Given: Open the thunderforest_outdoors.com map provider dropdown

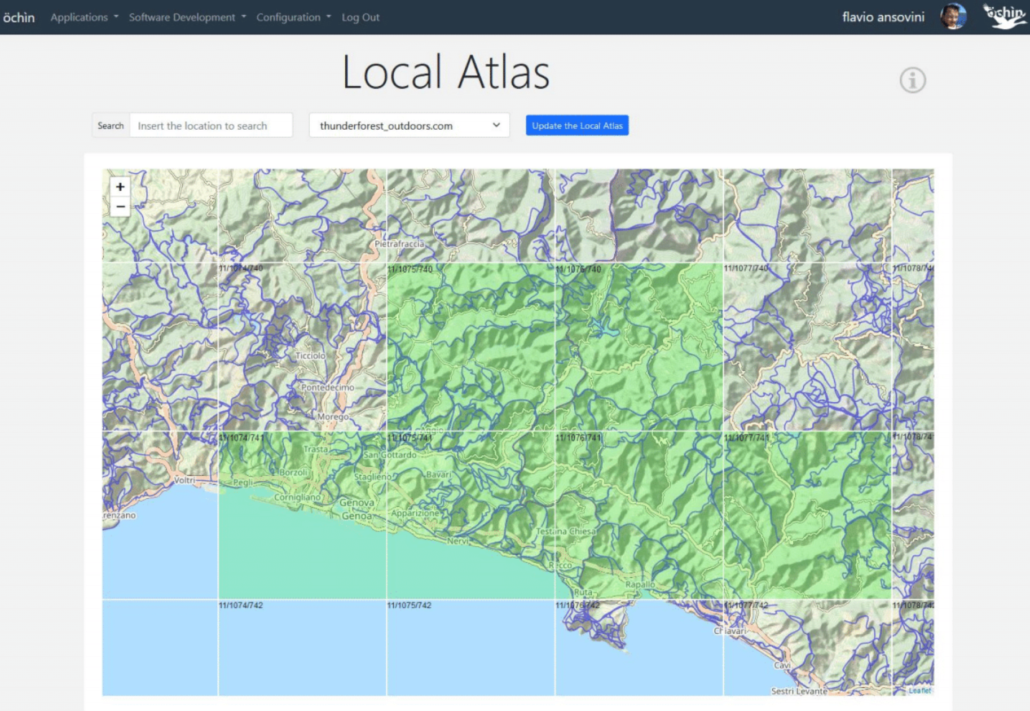Looking at the screenshot, I should pos(409,126).
